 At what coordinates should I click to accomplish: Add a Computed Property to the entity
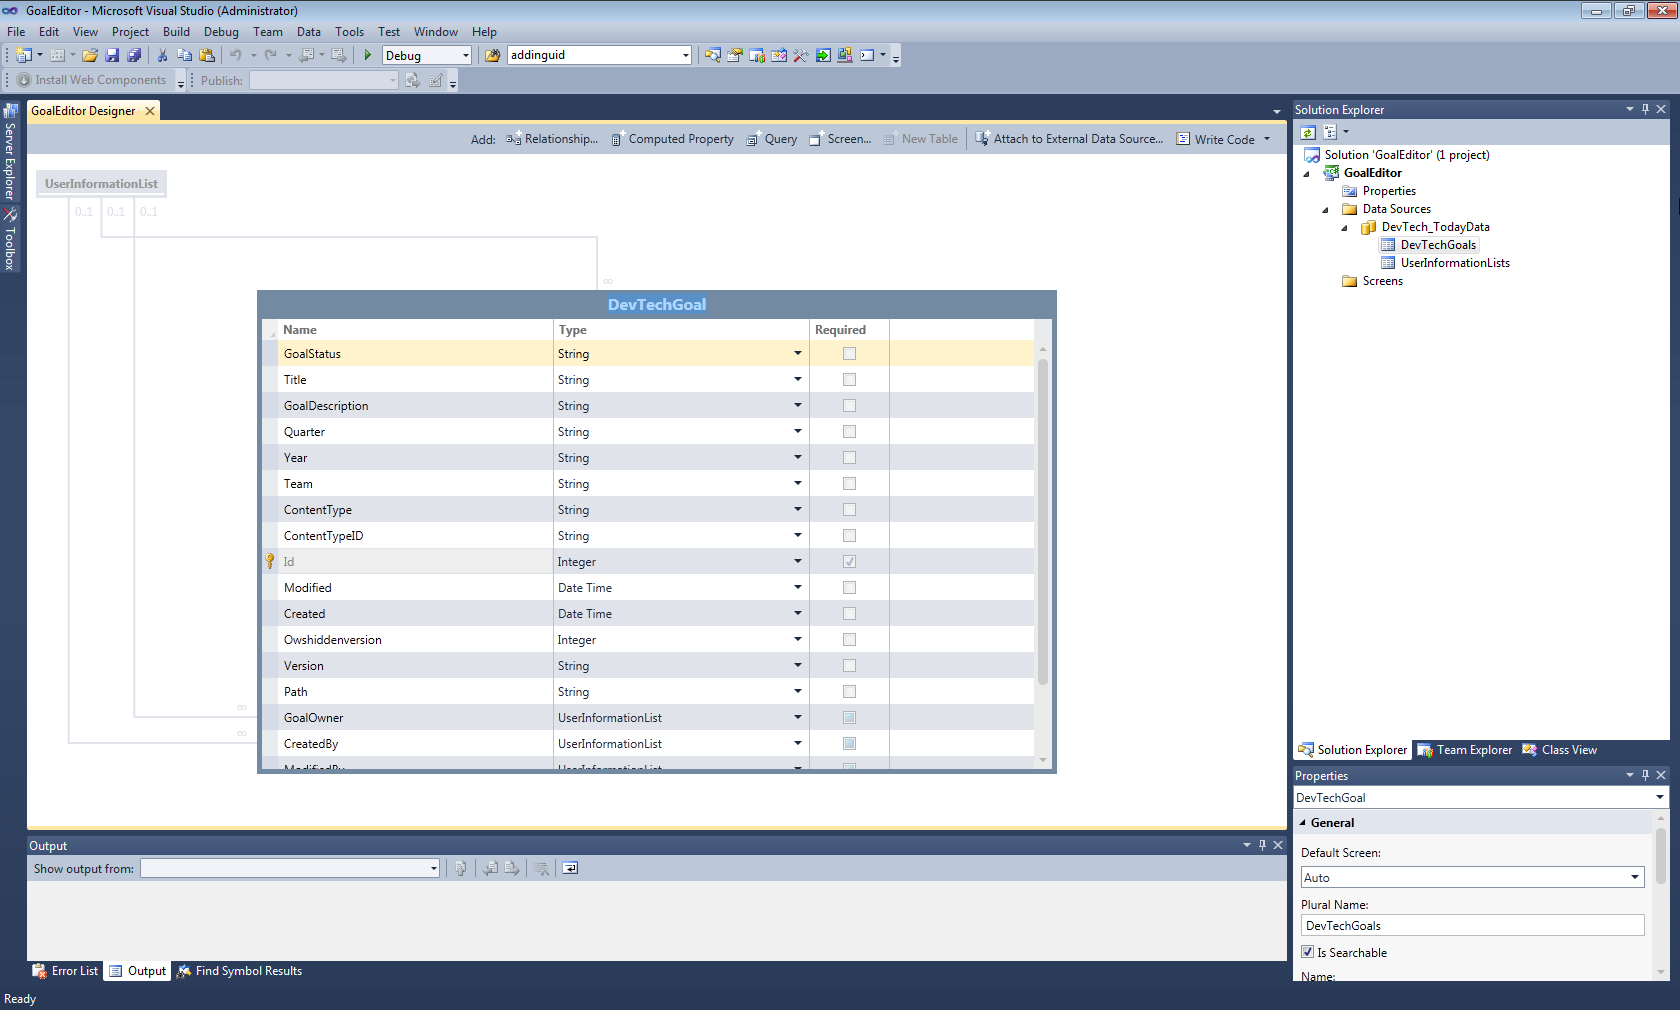point(672,140)
